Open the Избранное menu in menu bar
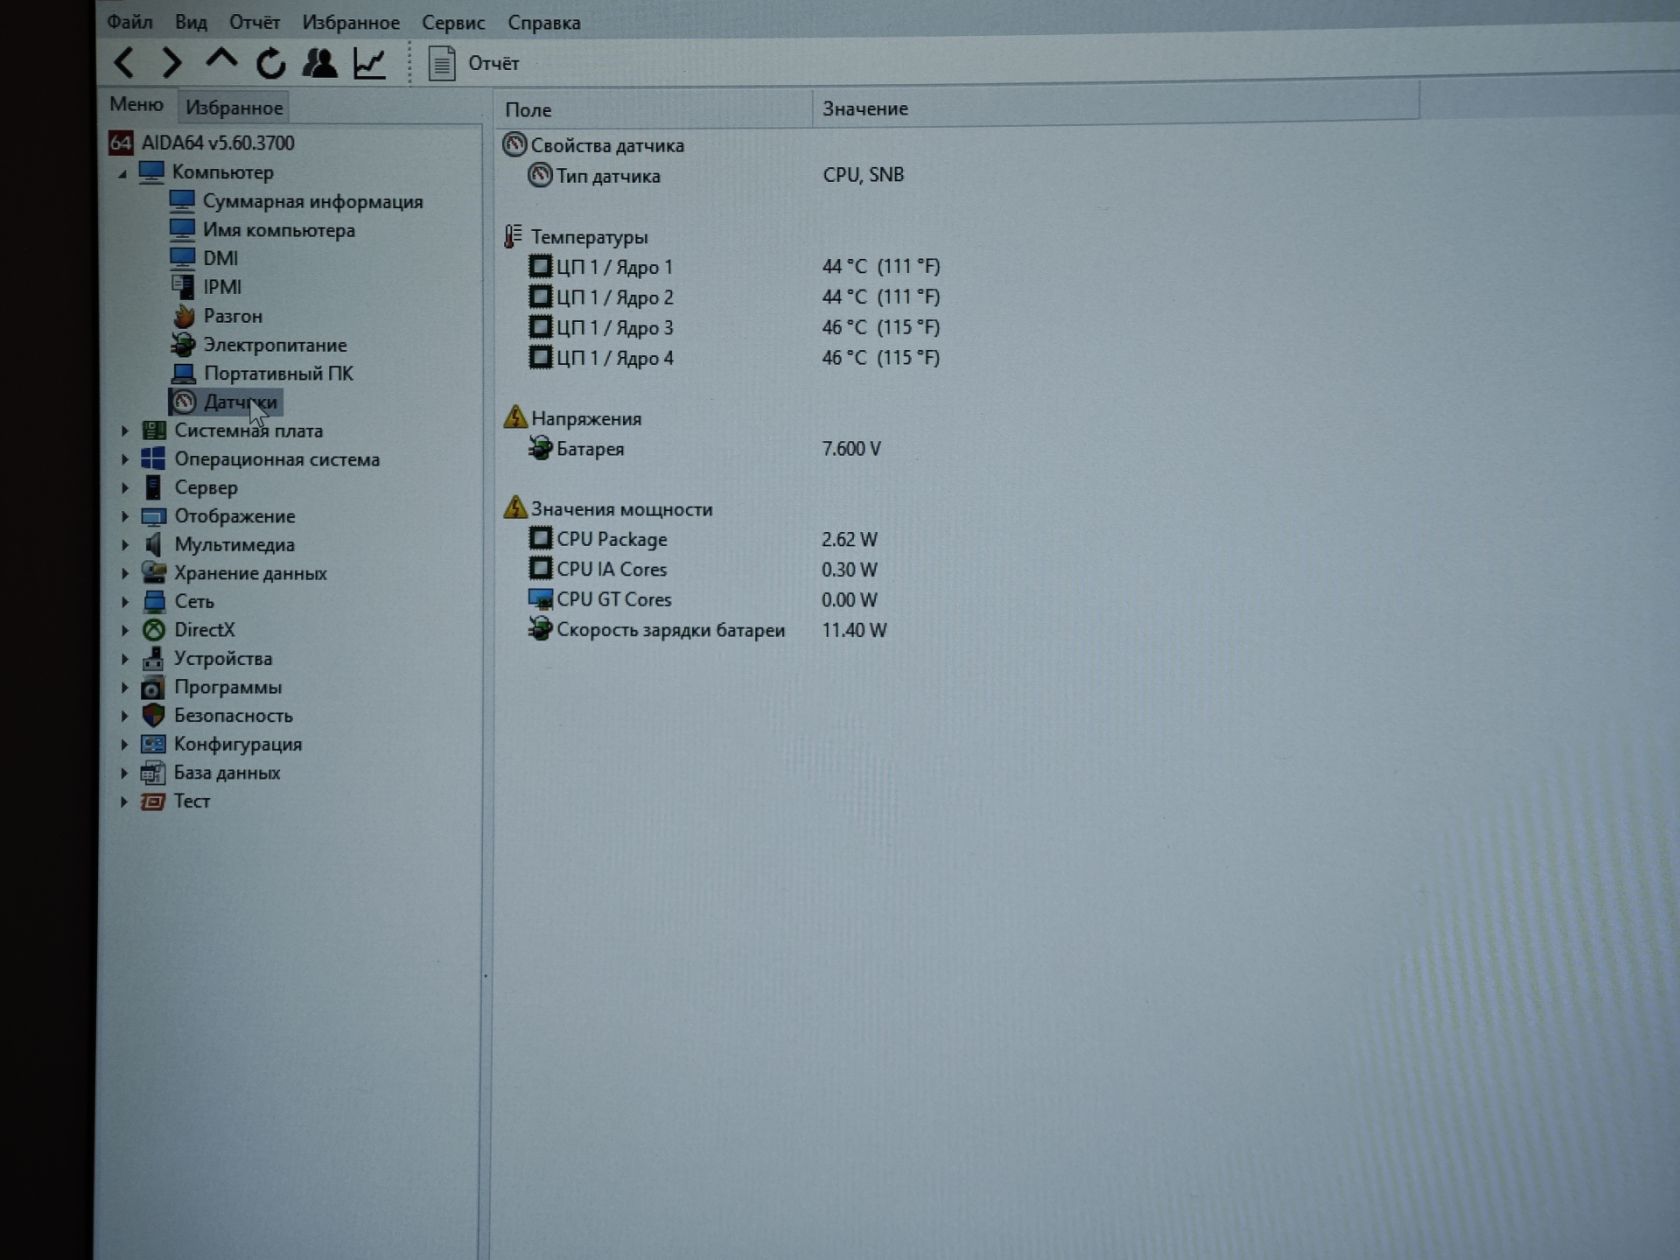The height and width of the screenshot is (1260, 1680). 351,22
